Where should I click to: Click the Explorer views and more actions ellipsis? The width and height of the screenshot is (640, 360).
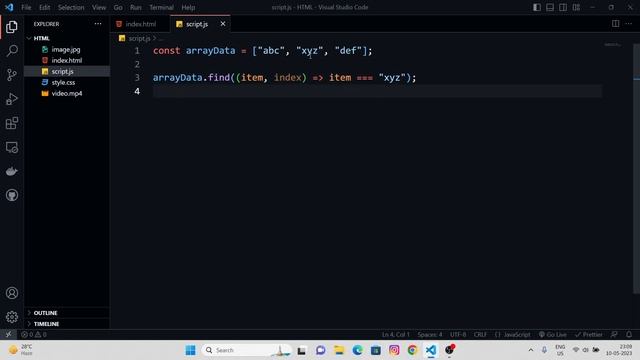[x=98, y=24]
